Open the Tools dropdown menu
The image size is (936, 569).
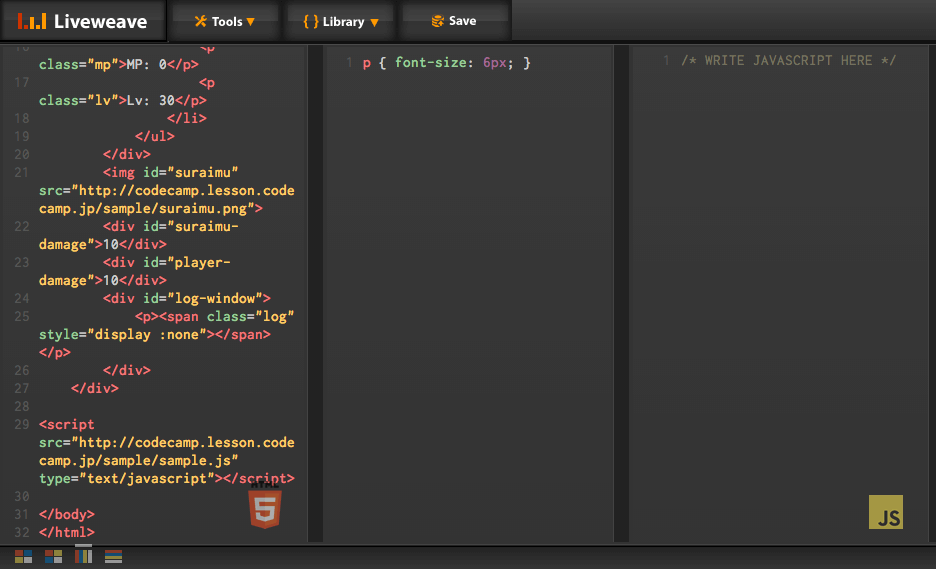click(224, 21)
